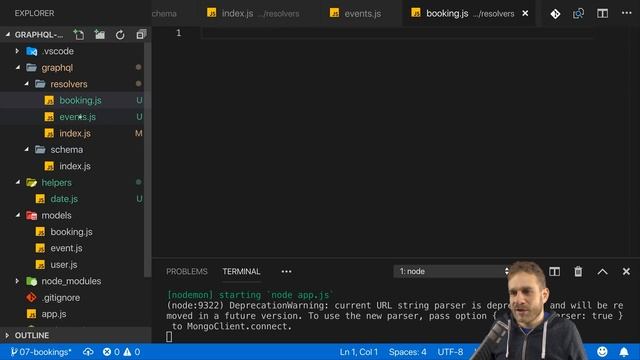This screenshot has height=360, width=640.
Task: Open the source control changes icon
Action: click(x=555, y=13)
